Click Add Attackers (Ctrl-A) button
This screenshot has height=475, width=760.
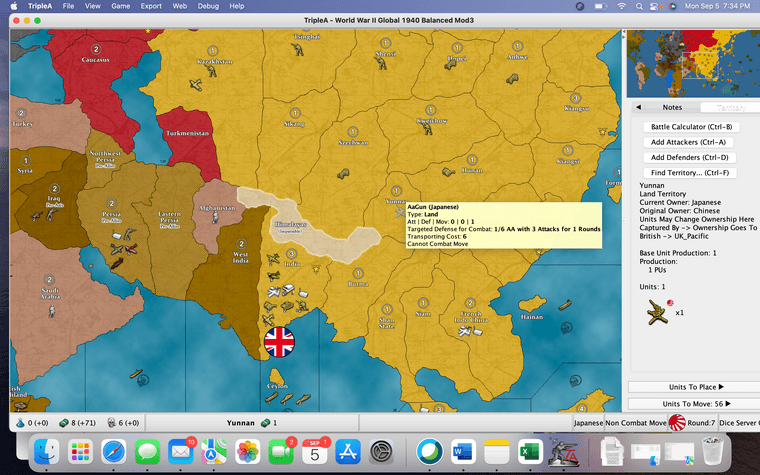tap(688, 142)
